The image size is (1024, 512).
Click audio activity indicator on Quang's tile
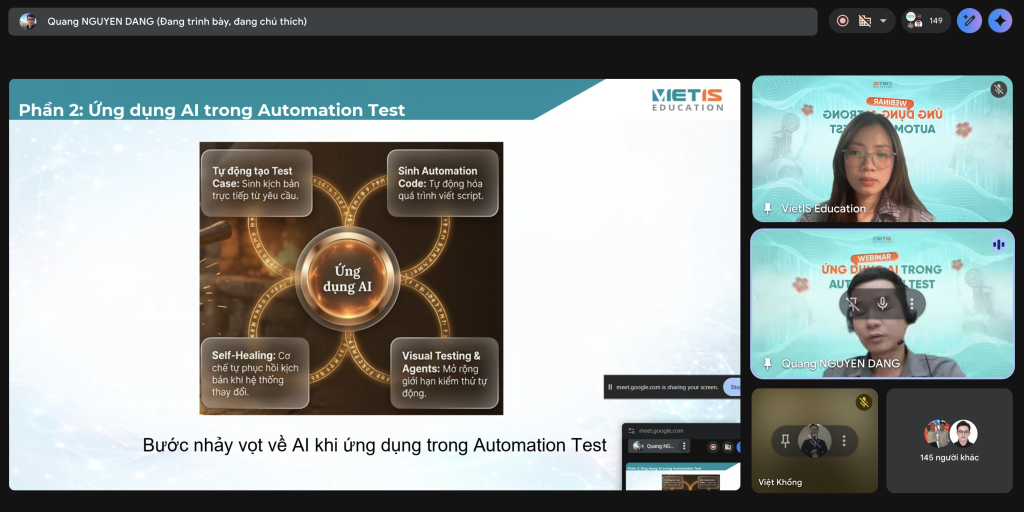pyautogui.click(x=998, y=244)
